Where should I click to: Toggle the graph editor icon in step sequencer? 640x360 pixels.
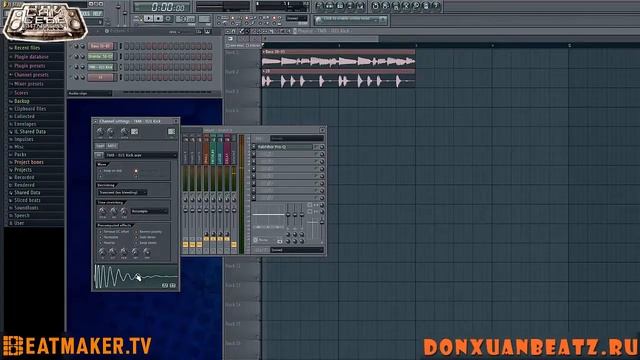tap(199, 31)
